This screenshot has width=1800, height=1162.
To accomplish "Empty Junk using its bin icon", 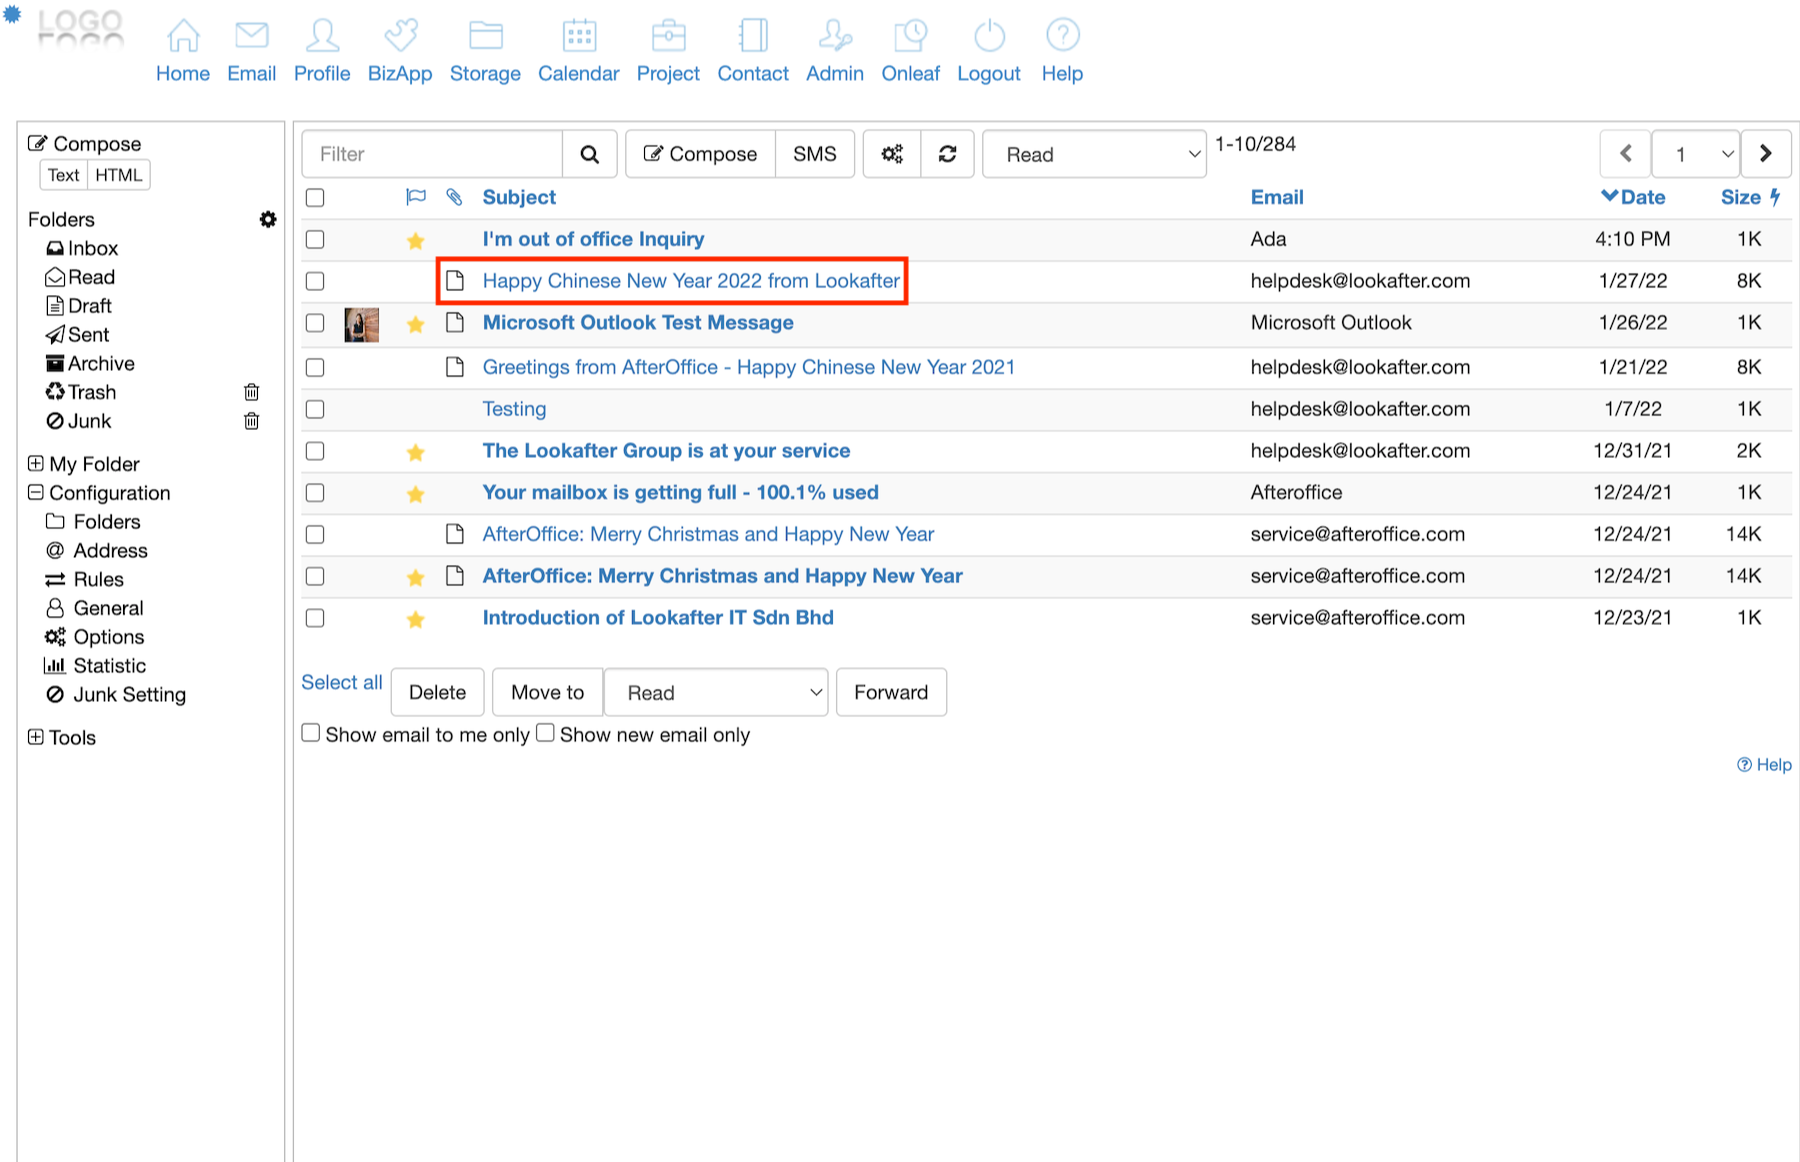I will click(252, 421).
